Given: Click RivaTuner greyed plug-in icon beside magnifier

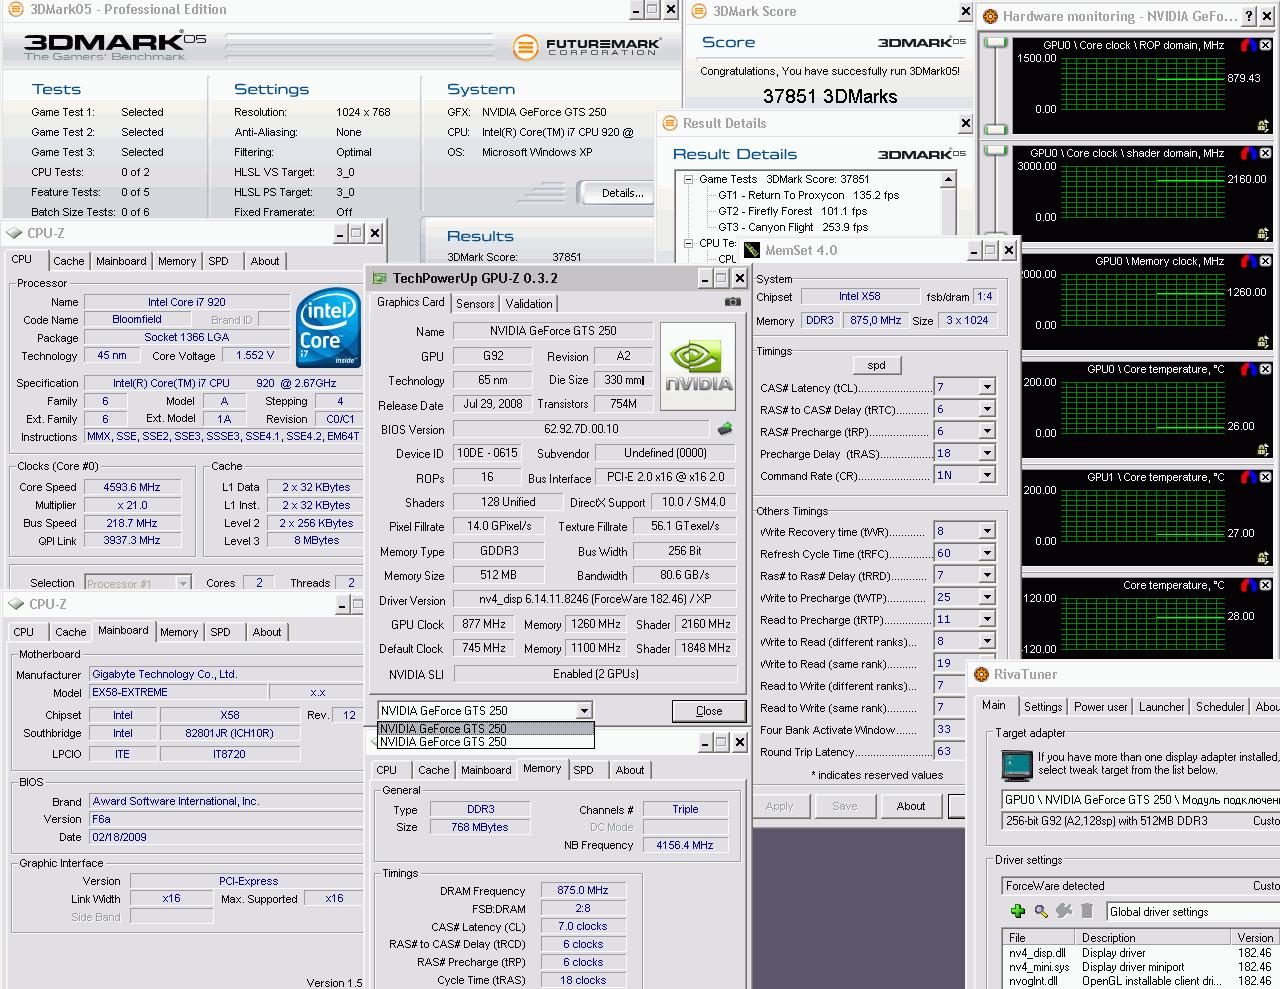Looking at the screenshot, I should tap(1064, 911).
